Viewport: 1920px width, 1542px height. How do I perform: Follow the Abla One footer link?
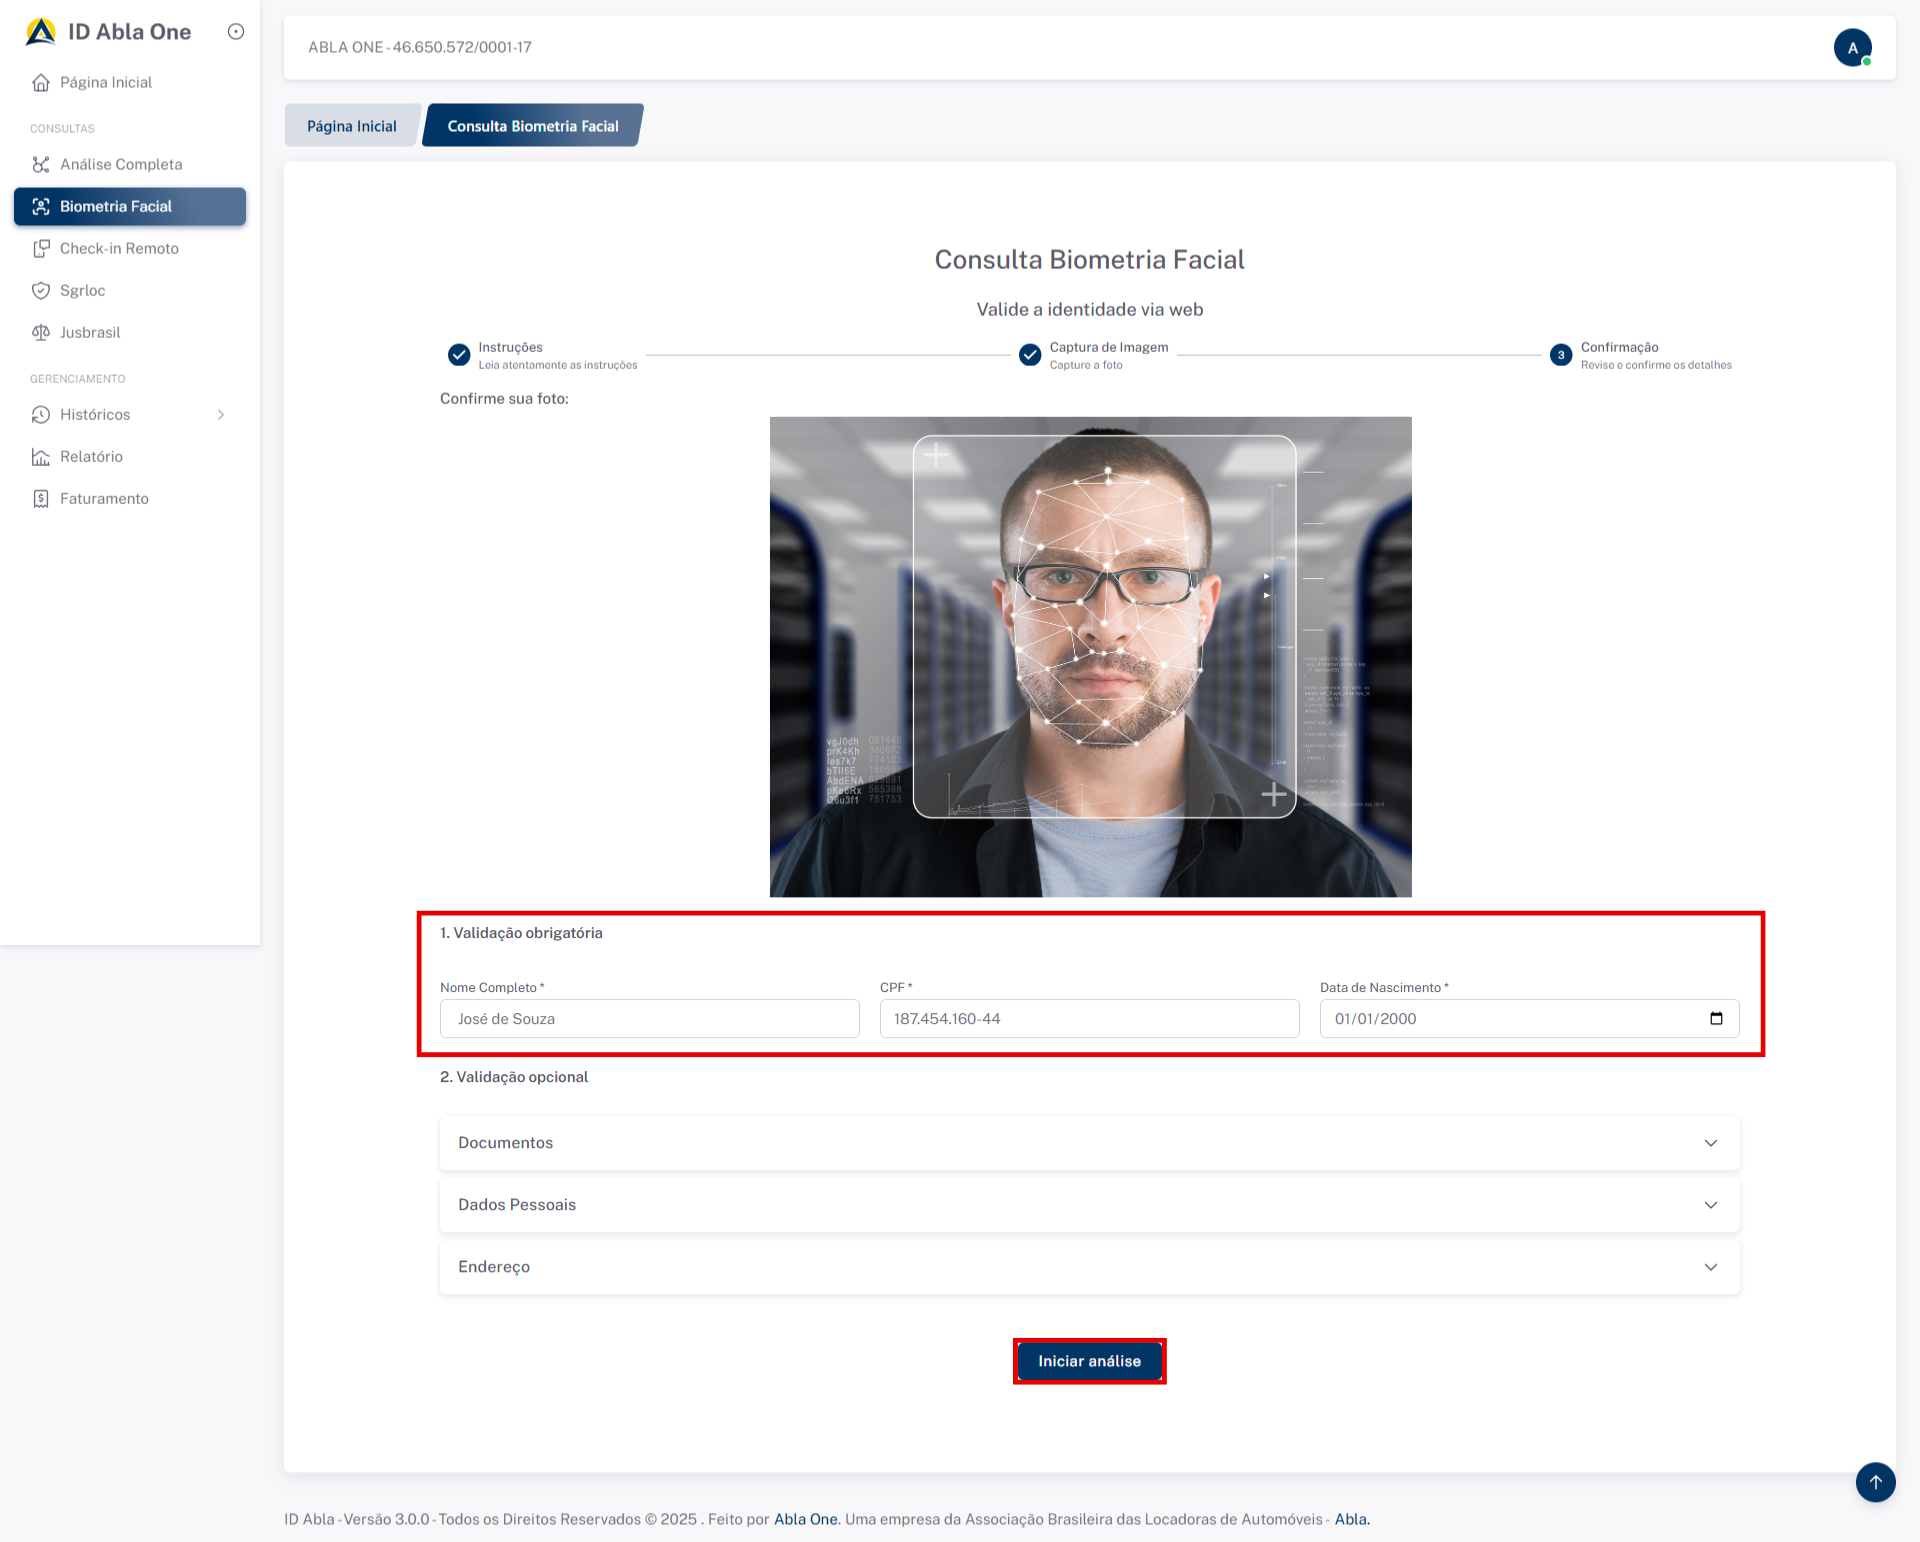click(x=805, y=1519)
